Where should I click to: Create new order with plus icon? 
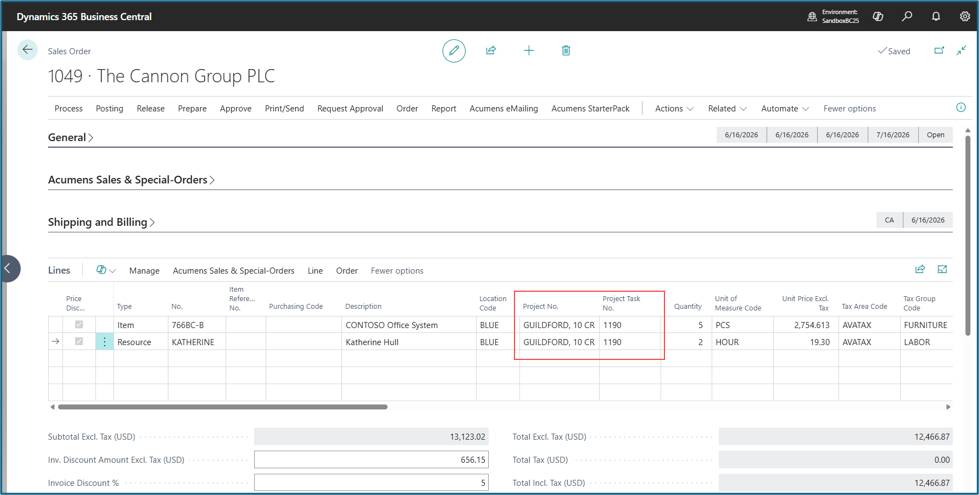click(529, 51)
